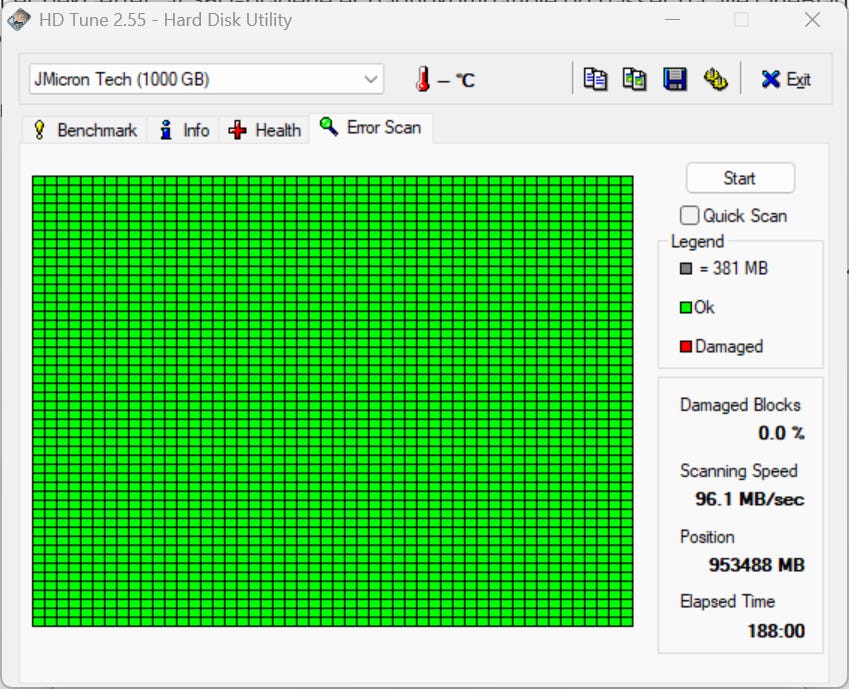Click the HD Tune app icon in title bar
This screenshot has height=689, width=849.
pyautogui.click(x=18, y=20)
